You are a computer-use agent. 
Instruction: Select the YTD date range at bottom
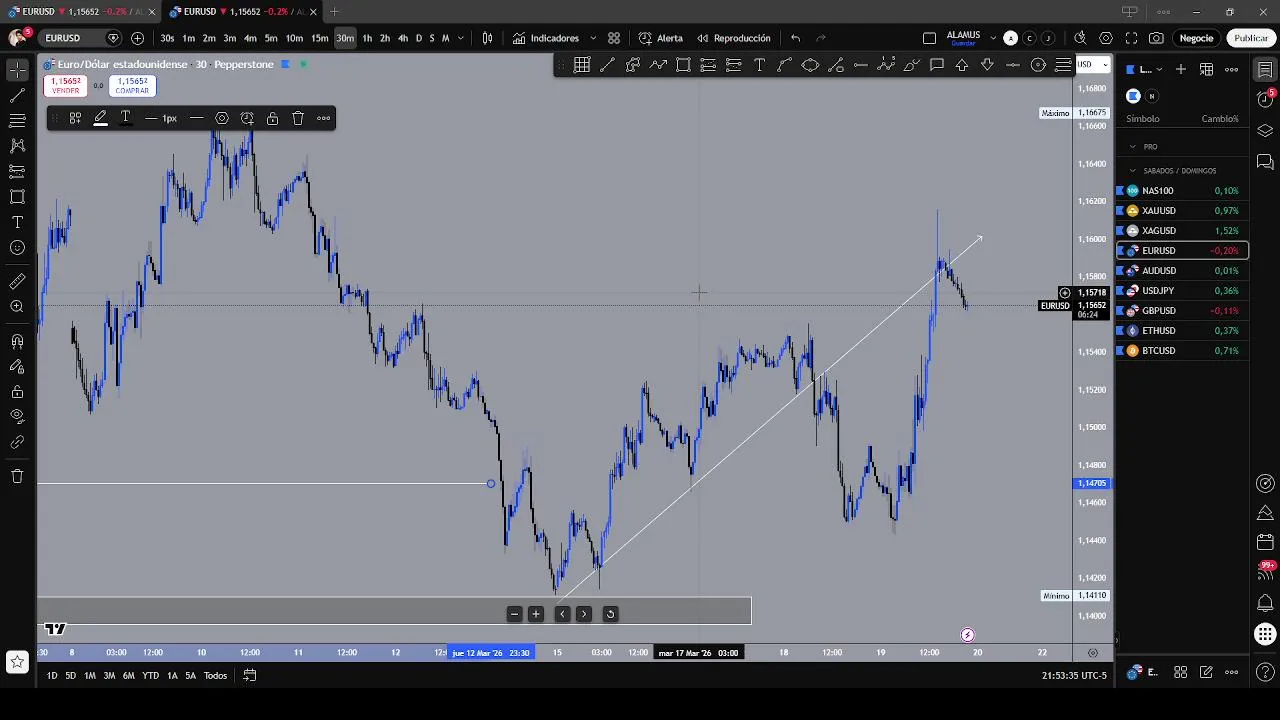(x=150, y=675)
